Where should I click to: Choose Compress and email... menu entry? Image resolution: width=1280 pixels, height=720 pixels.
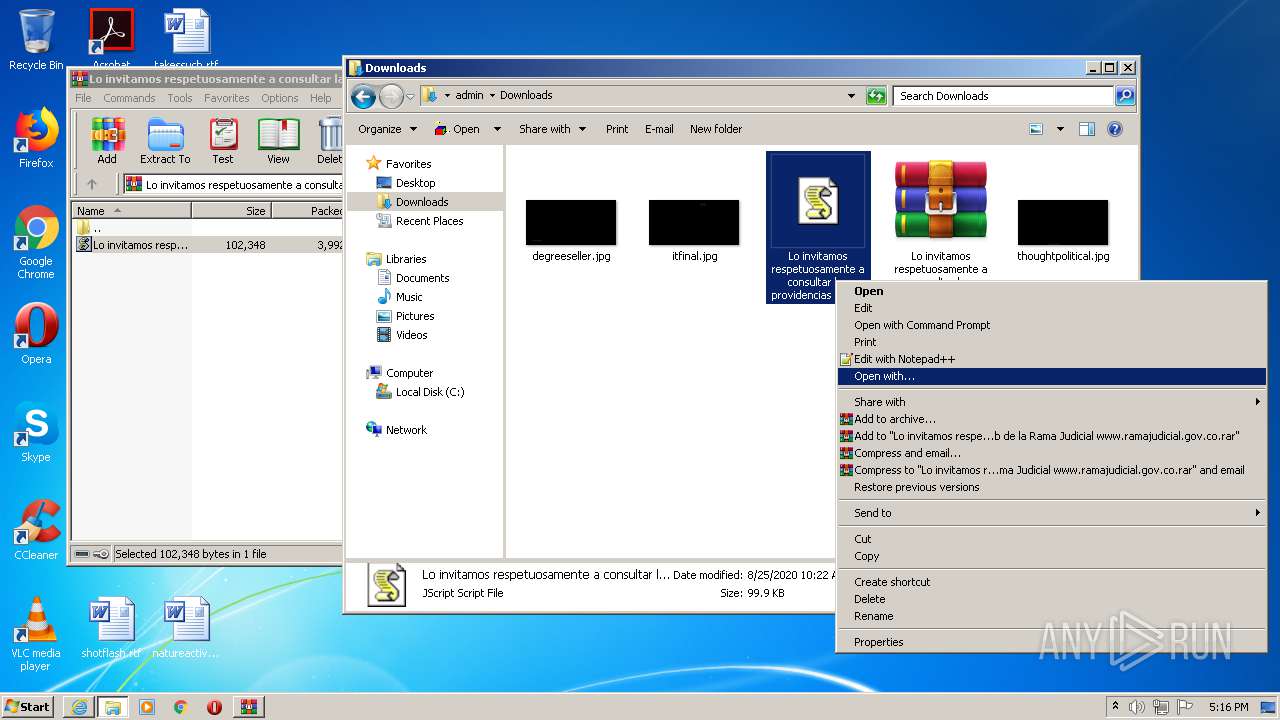1052,453
